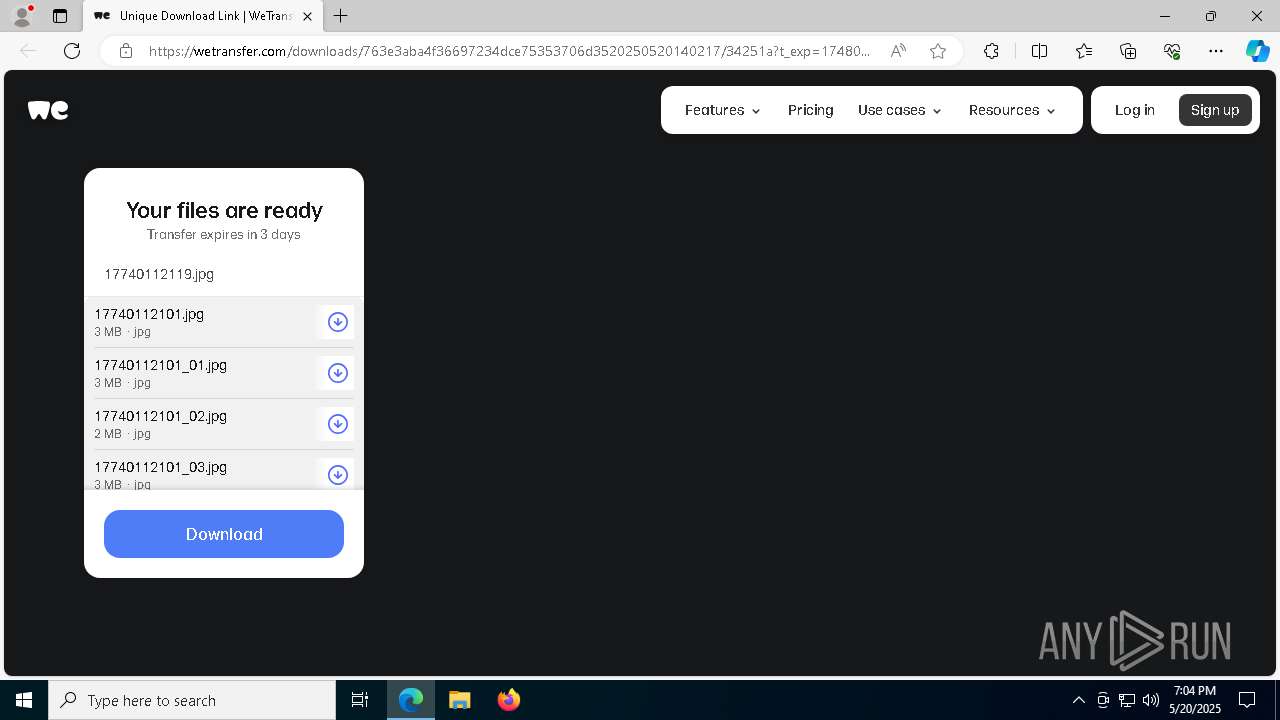Open the Pricing page

[810, 110]
